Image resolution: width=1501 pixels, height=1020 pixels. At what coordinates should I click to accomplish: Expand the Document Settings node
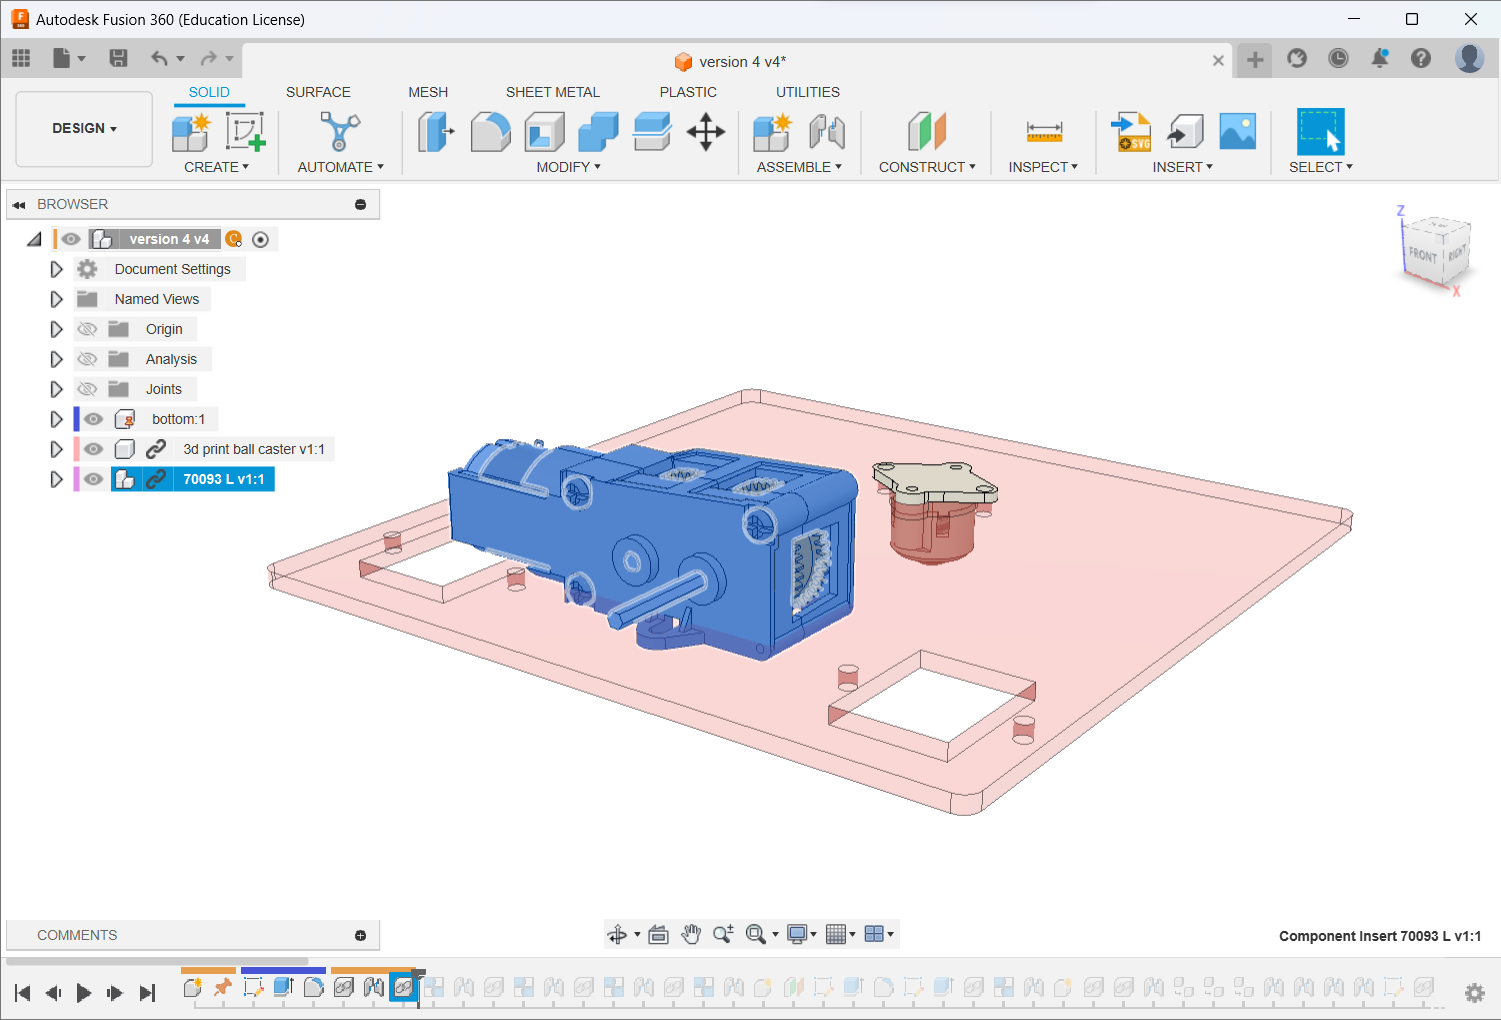tap(56, 269)
